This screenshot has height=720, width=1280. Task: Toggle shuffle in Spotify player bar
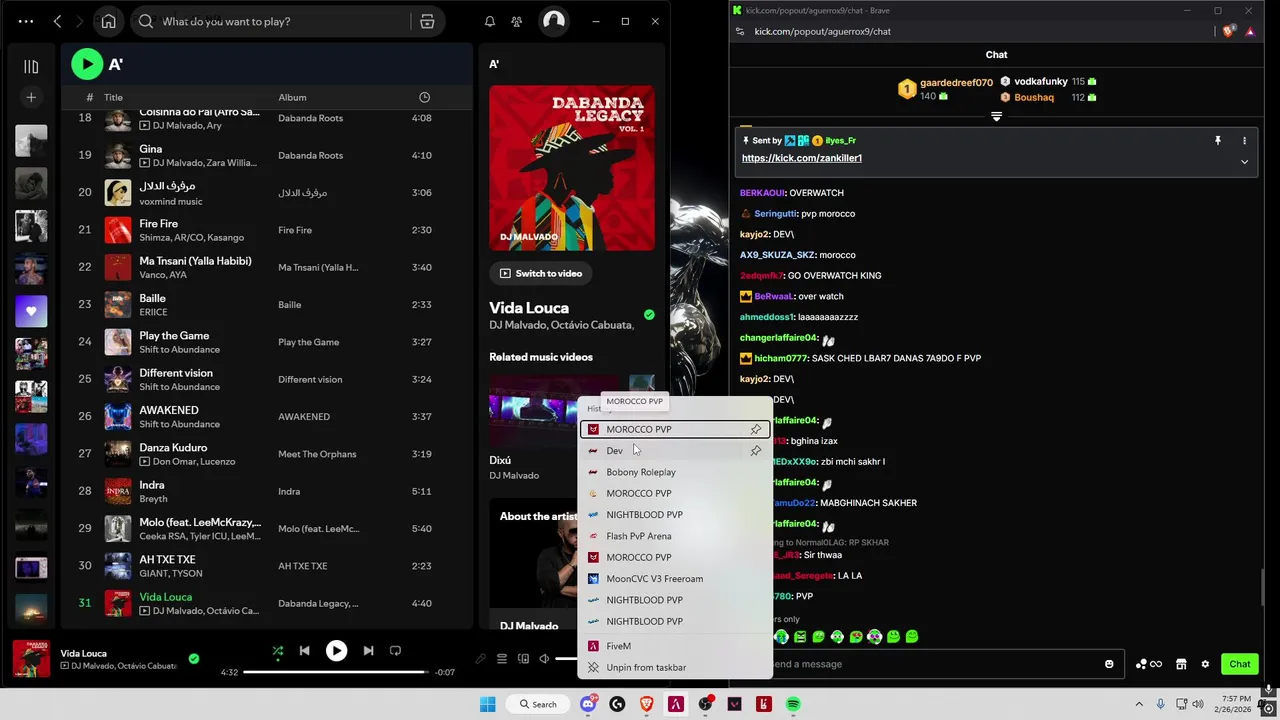(x=278, y=651)
